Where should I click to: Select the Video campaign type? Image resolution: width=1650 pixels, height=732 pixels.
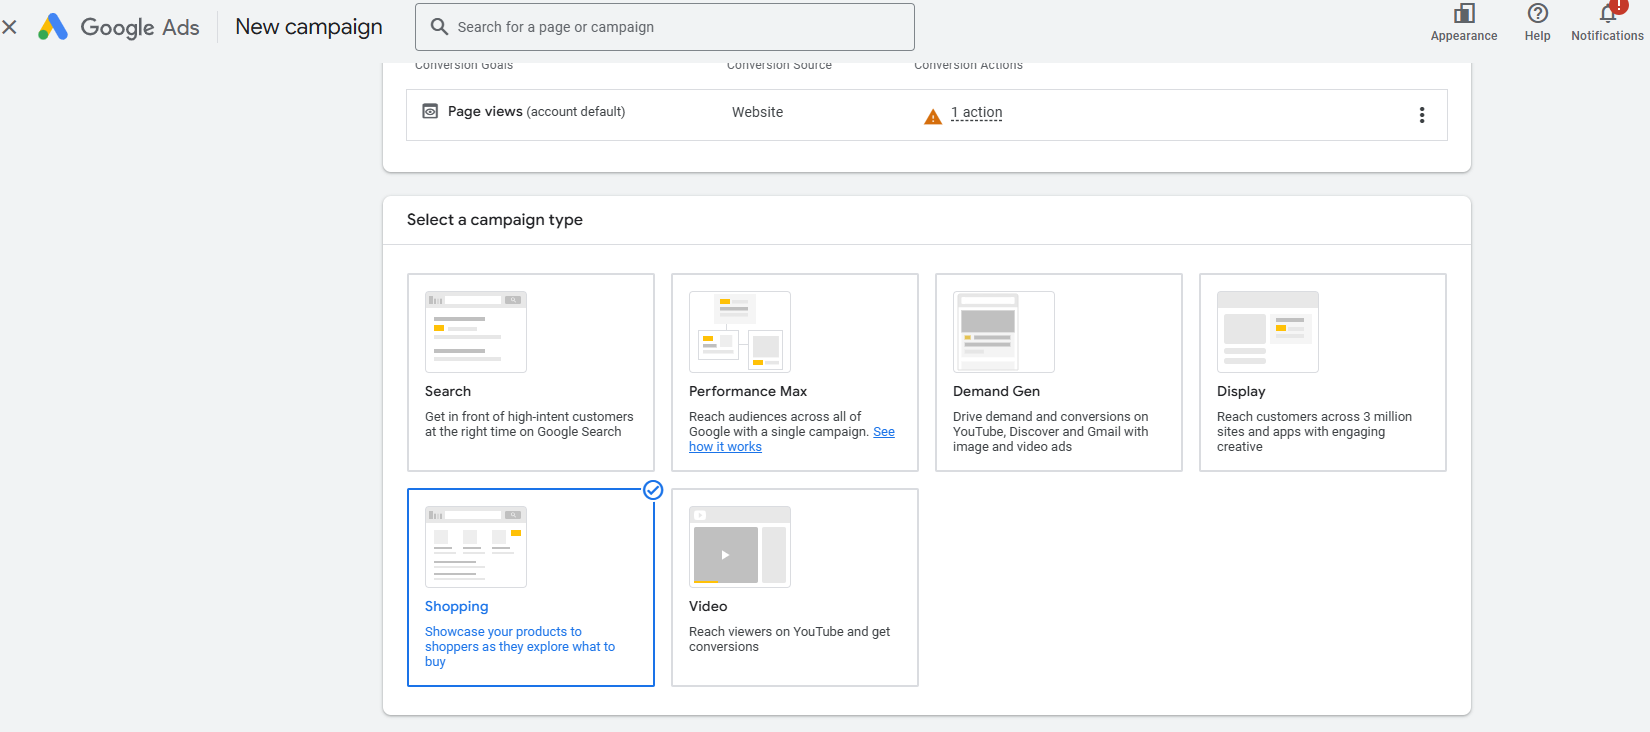794,587
